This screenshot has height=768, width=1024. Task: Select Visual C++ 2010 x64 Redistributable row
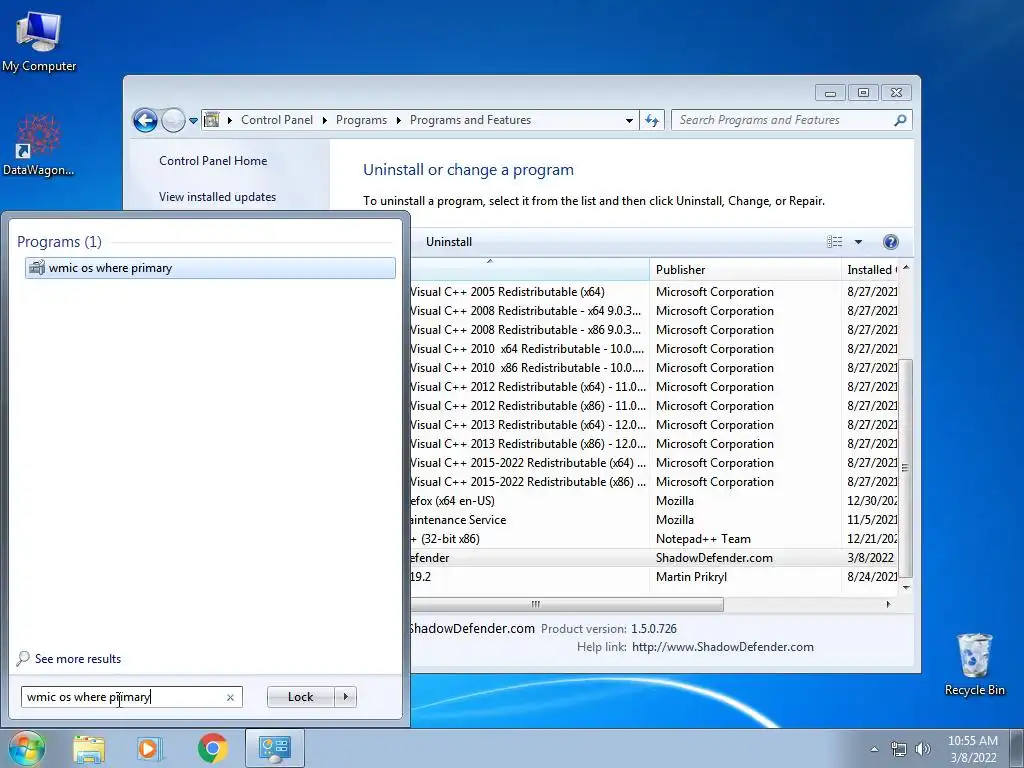point(653,349)
